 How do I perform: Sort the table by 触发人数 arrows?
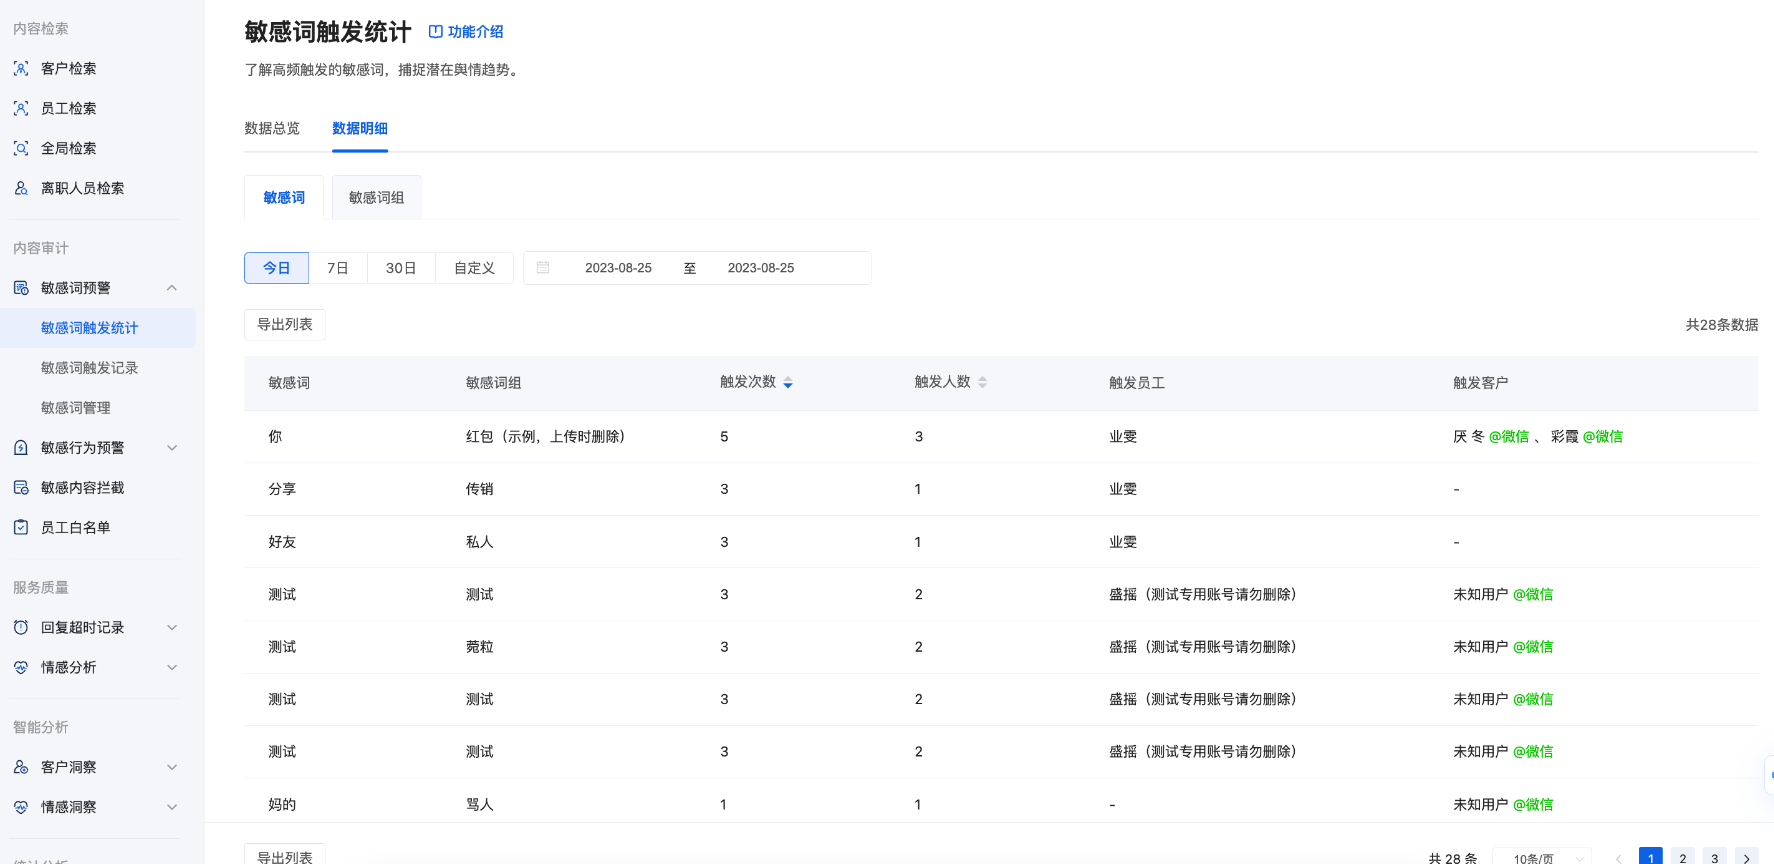[982, 383]
